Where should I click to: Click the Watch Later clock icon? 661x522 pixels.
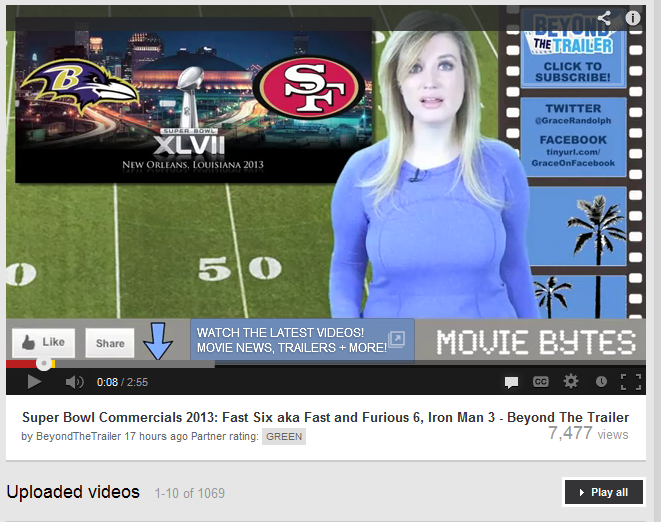(601, 382)
